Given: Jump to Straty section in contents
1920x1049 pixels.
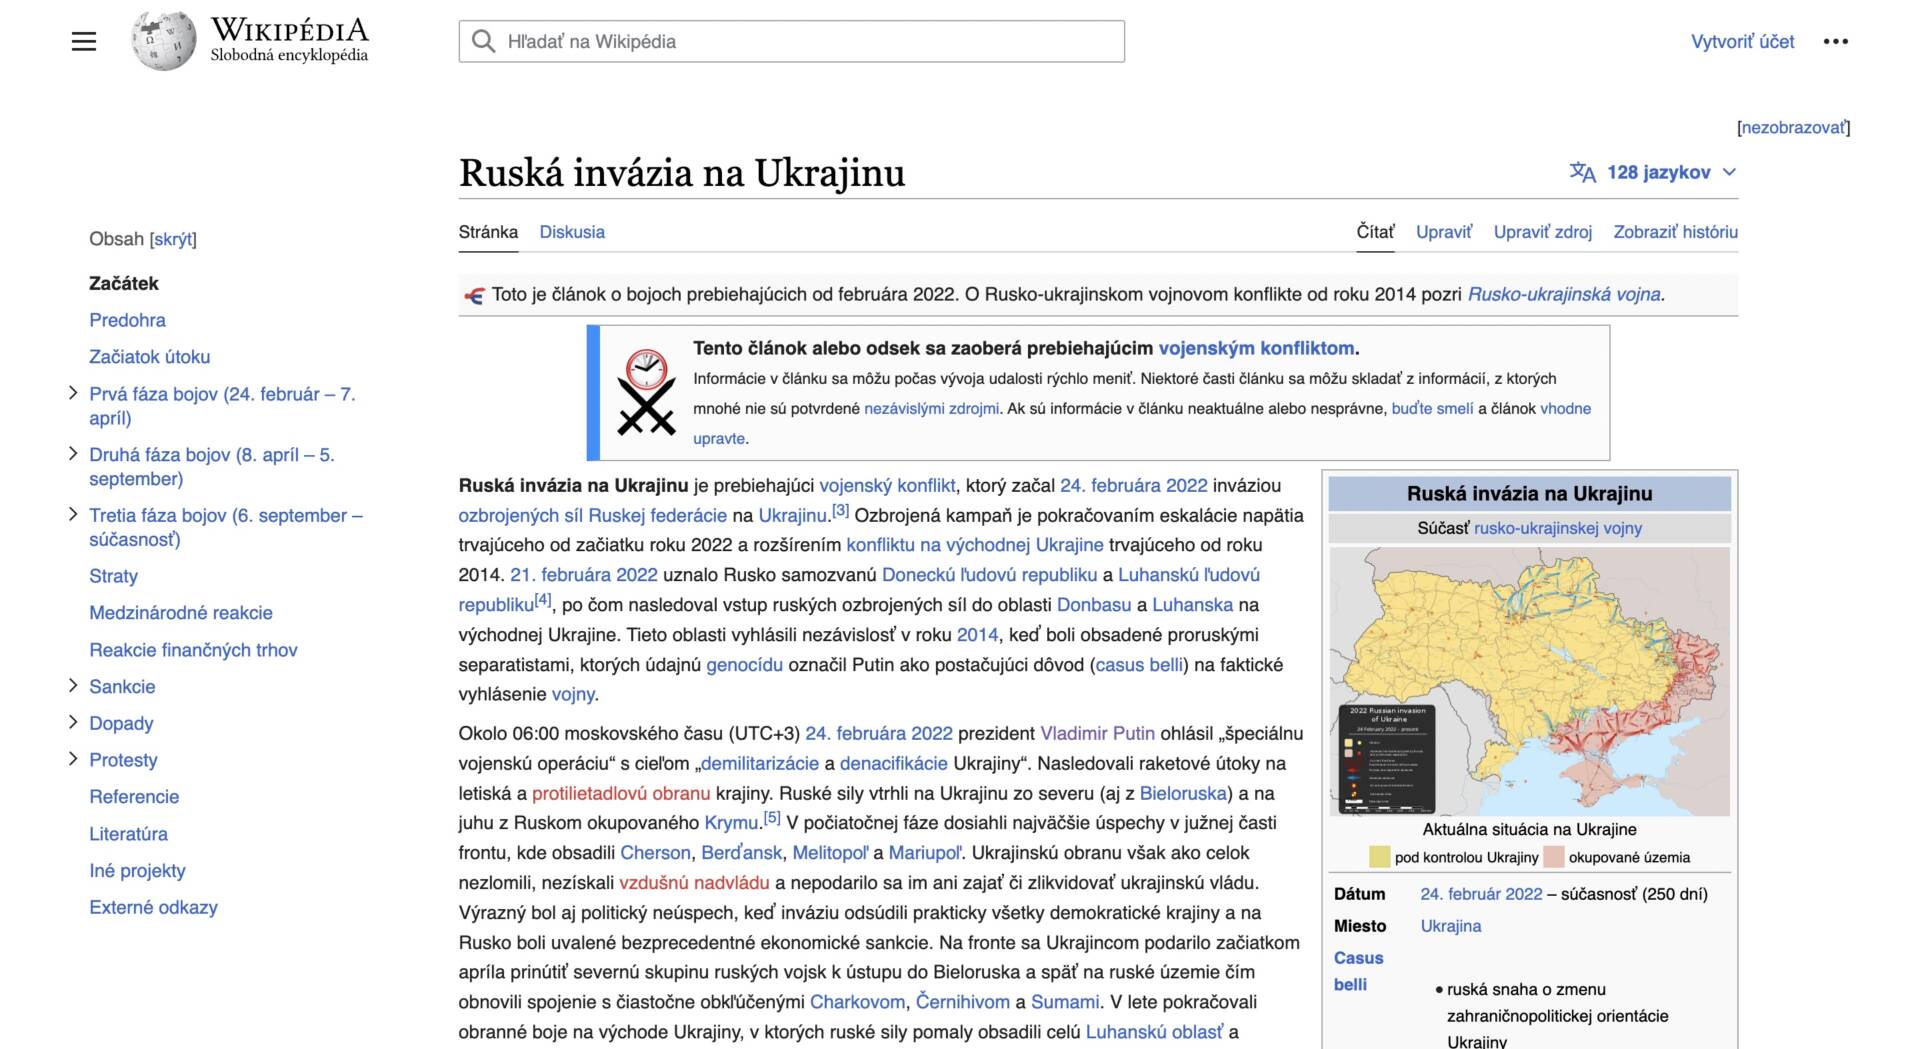Looking at the screenshot, I should (x=113, y=576).
